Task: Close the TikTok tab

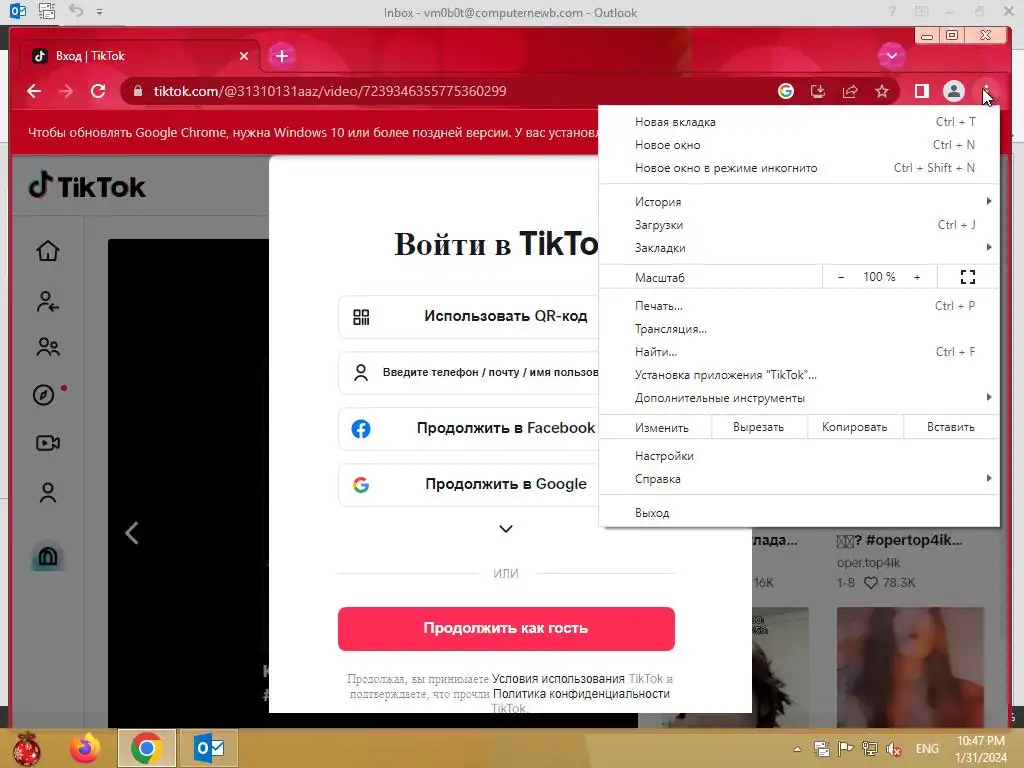Action: tap(244, 56)
